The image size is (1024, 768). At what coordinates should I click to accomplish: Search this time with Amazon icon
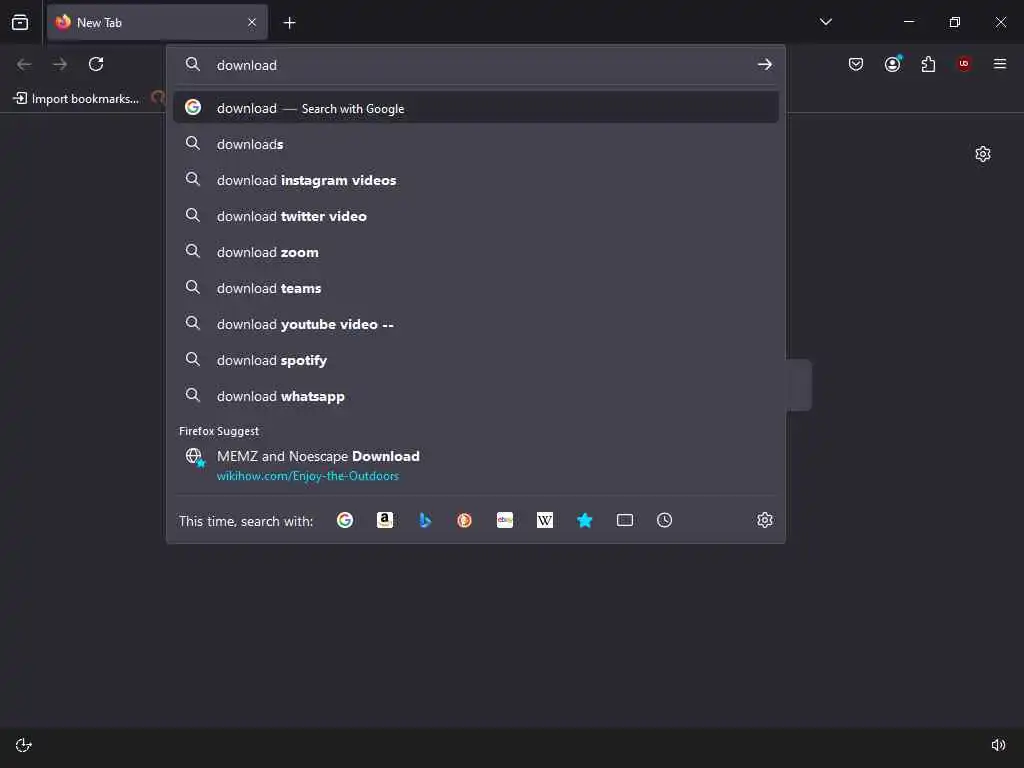pos(385,520)
